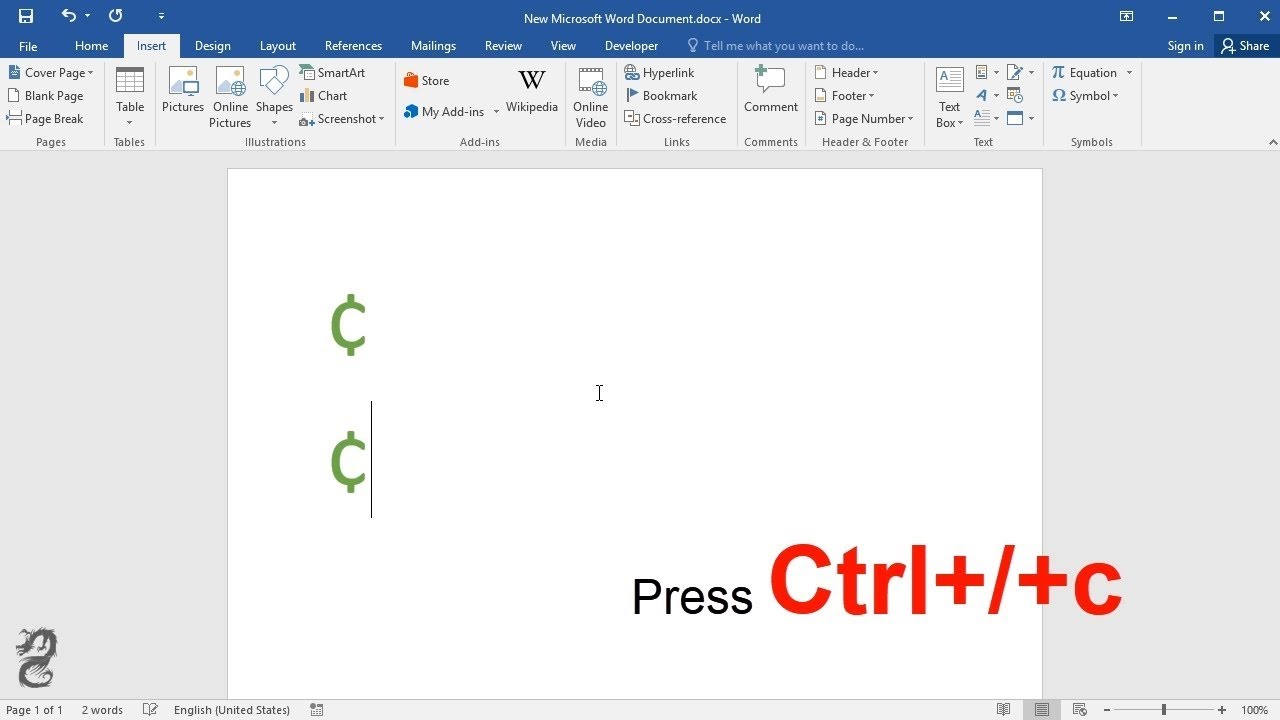Expand the Header dropdown
The image size is (1280, 720).
tap(849, 72)
